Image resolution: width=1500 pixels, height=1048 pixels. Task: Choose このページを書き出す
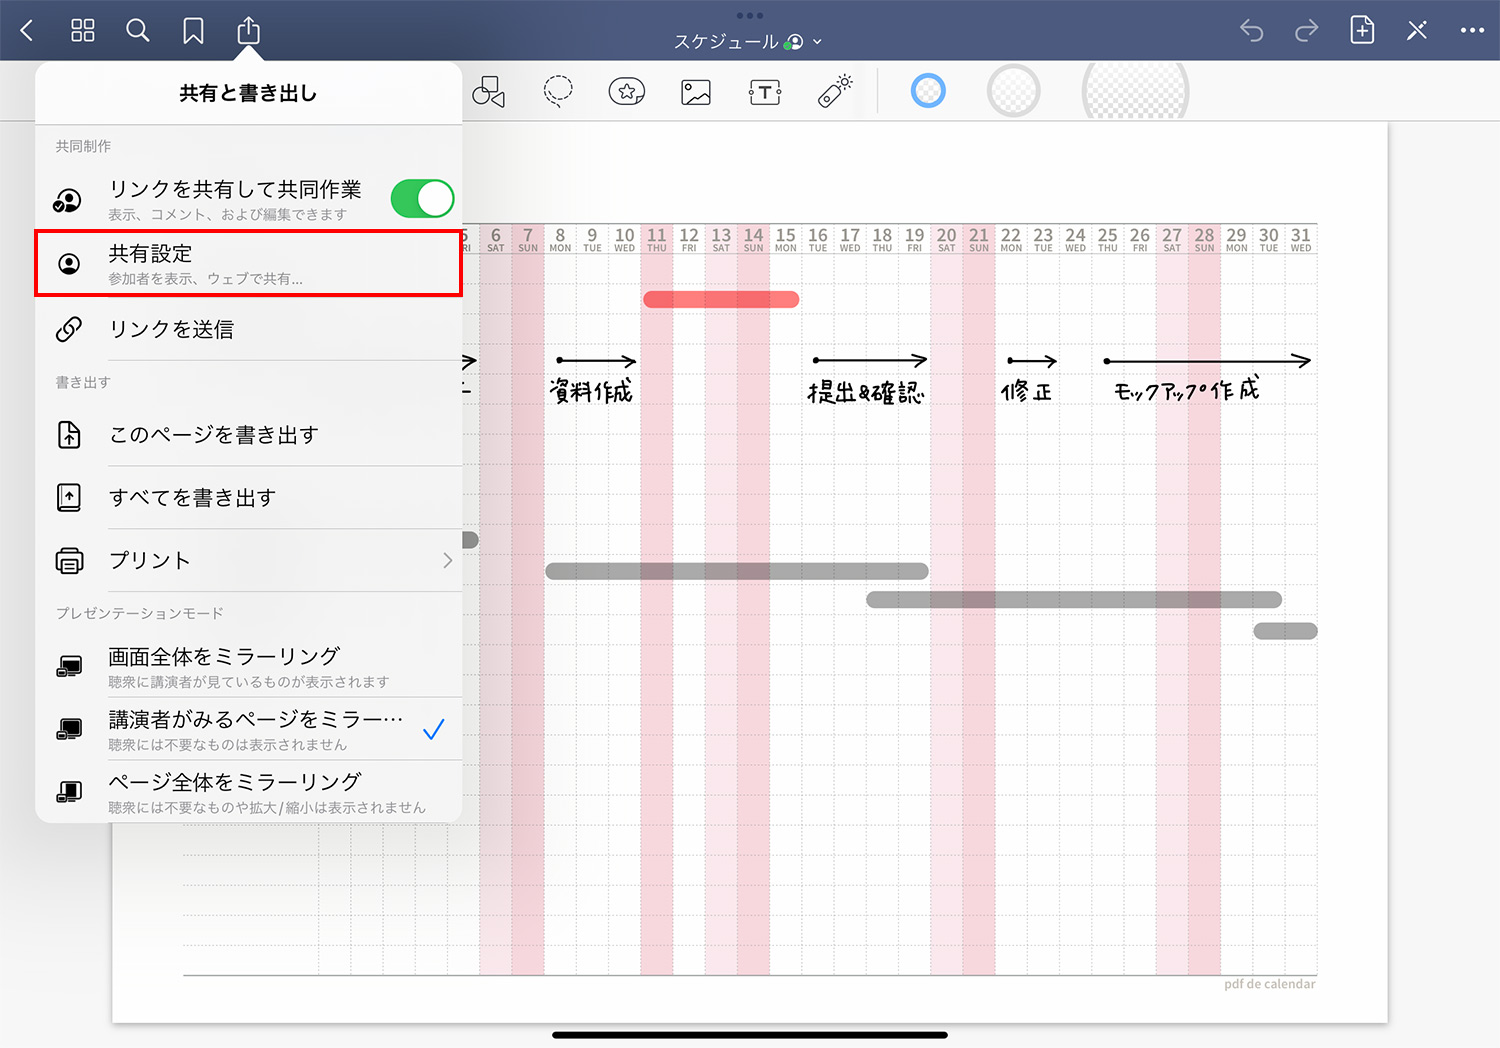[248, 435]
